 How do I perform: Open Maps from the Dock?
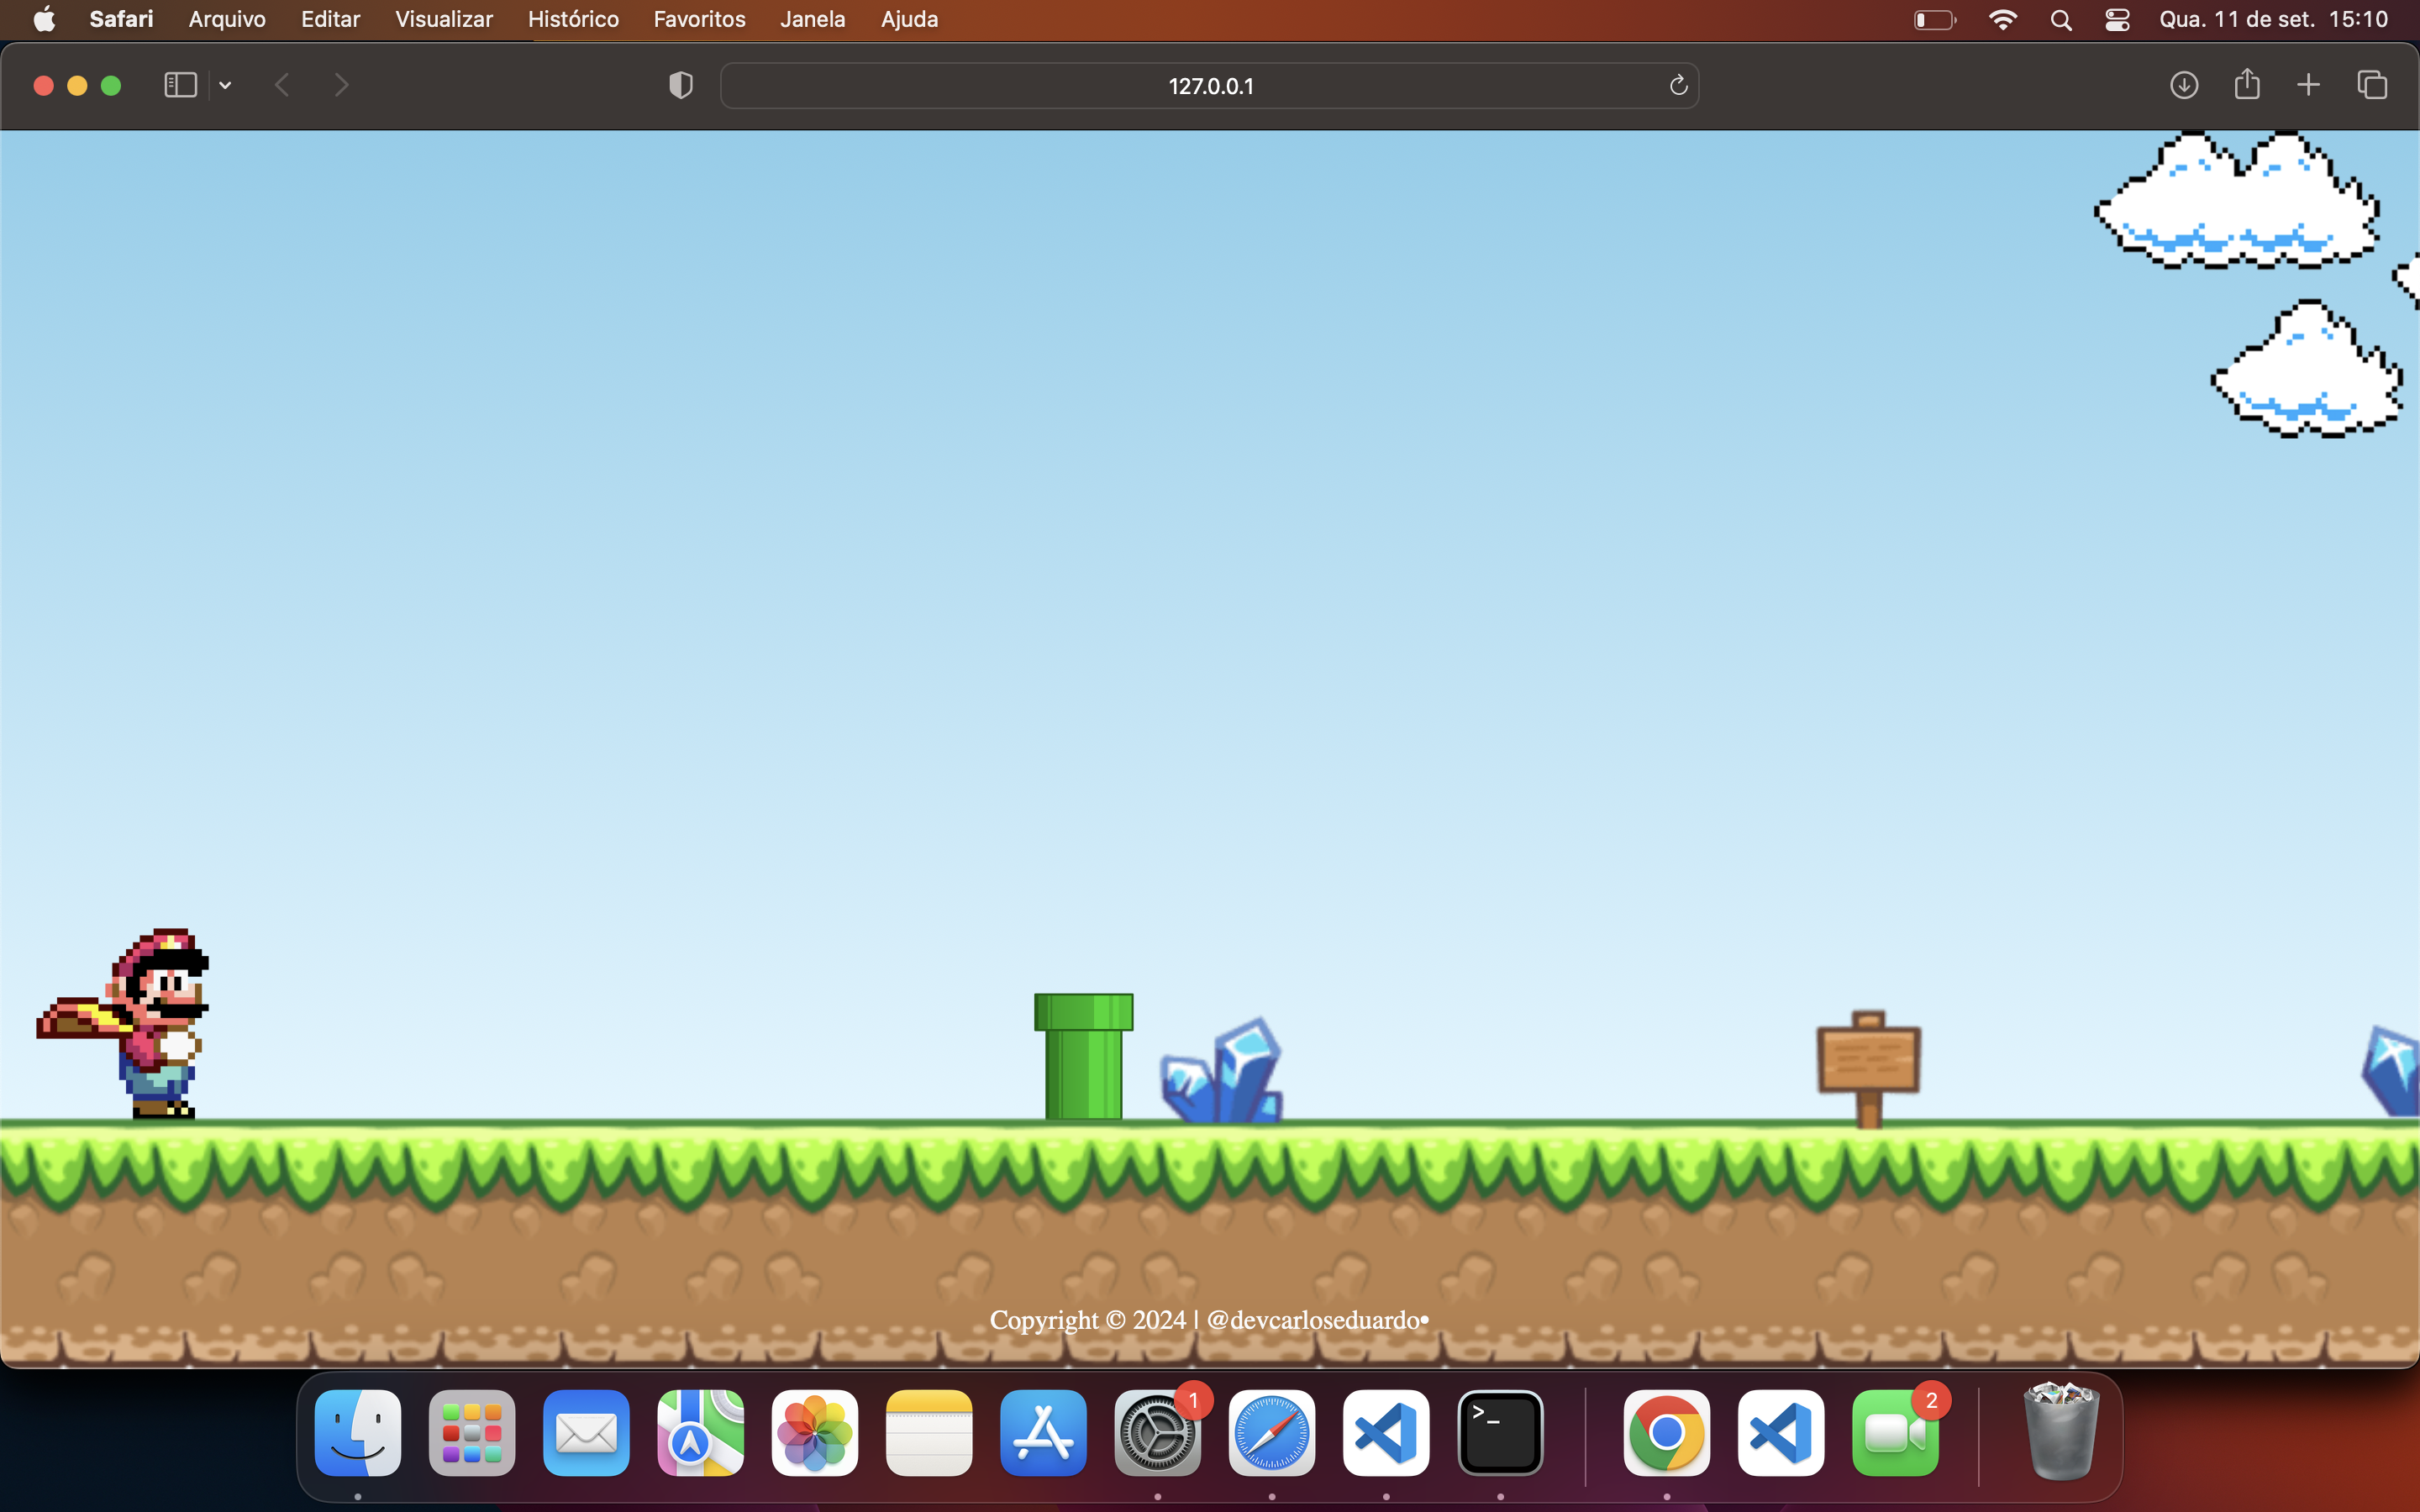pos(700,1433)
